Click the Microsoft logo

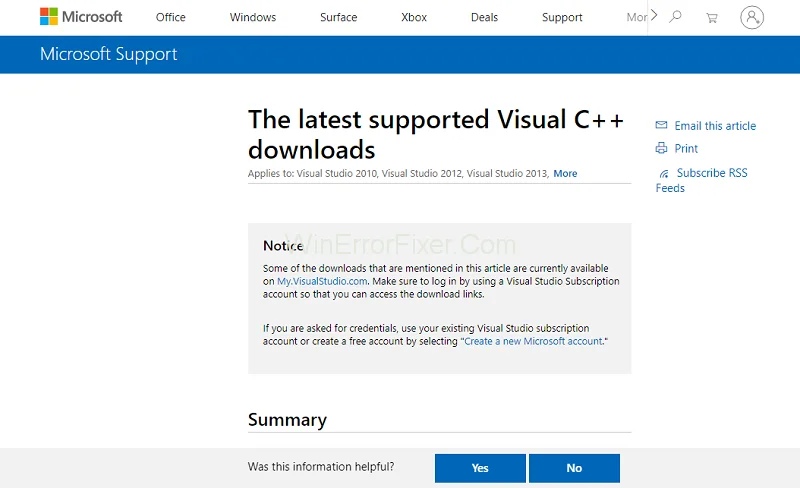tap(81, 17)
